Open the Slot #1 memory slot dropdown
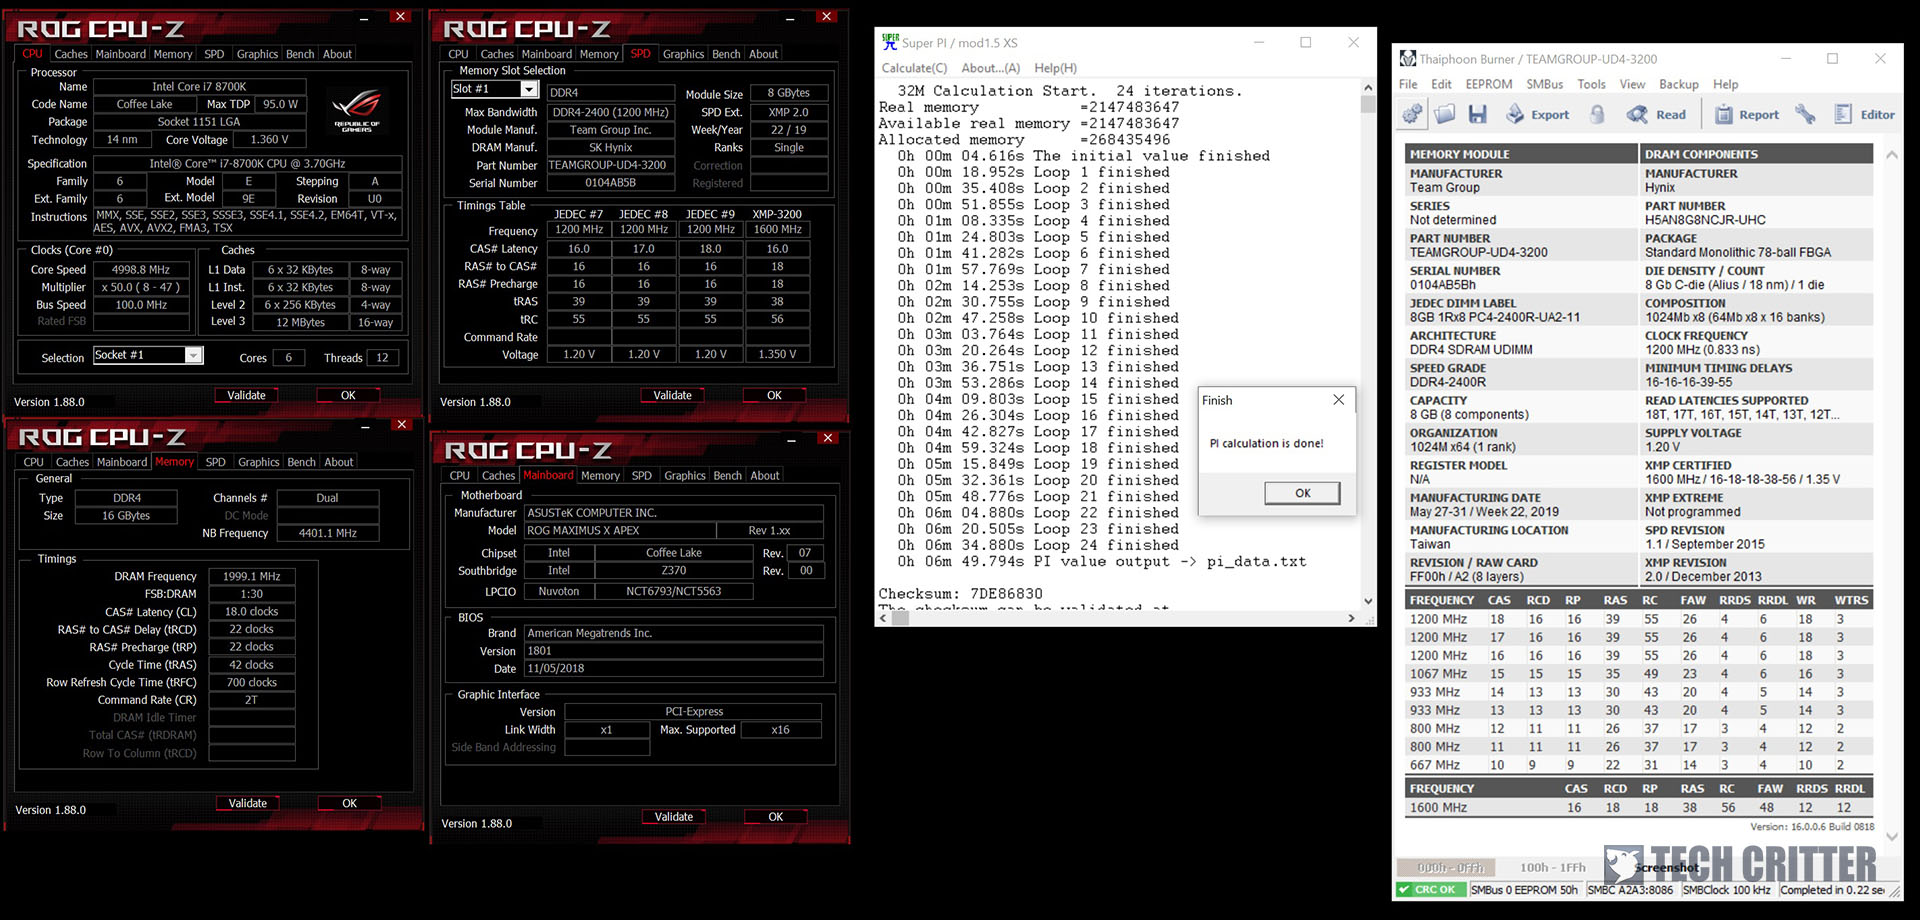Image resolution: width=1920 pixels, height=920 pixels. [x=529, y=89]
